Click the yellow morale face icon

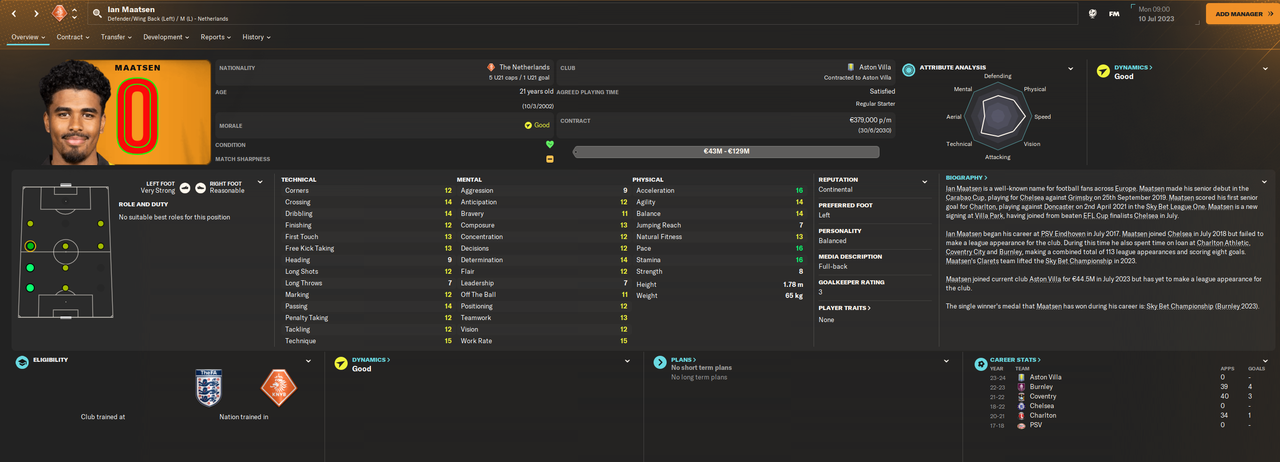tap(528, 125)
